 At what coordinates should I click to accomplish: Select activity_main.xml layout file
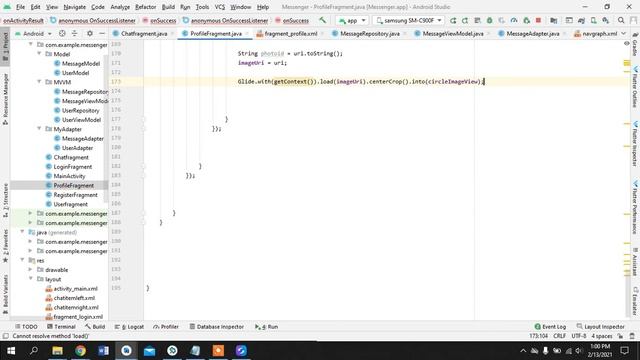click(x=76, y=289)
